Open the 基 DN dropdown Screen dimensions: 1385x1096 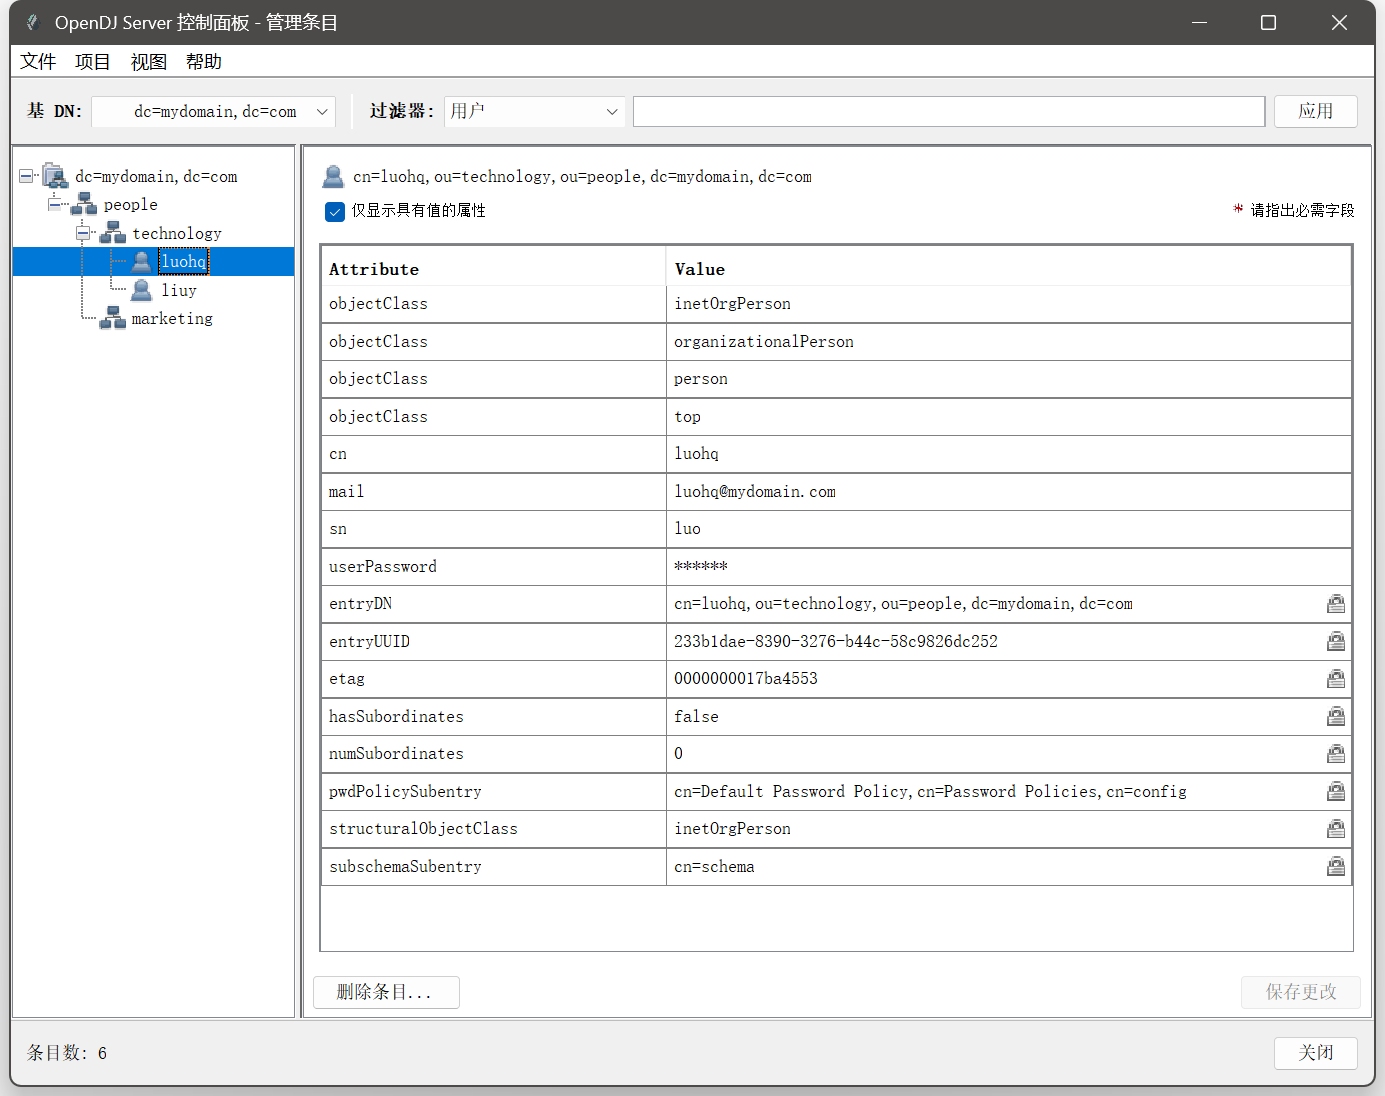pyautogui.click(x=214, y=111)
